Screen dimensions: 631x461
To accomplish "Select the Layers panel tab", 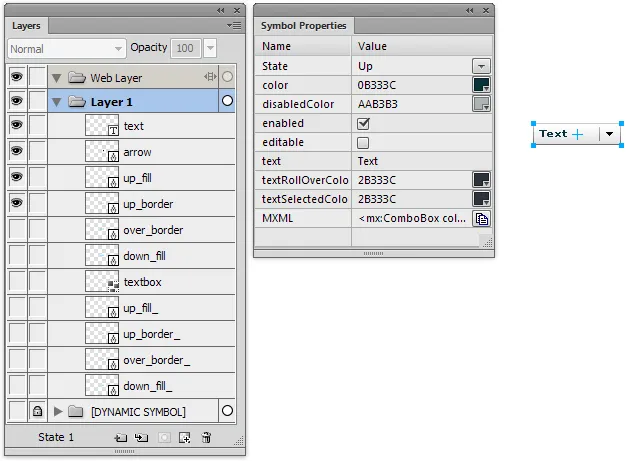I will click(x=26, y=25).
